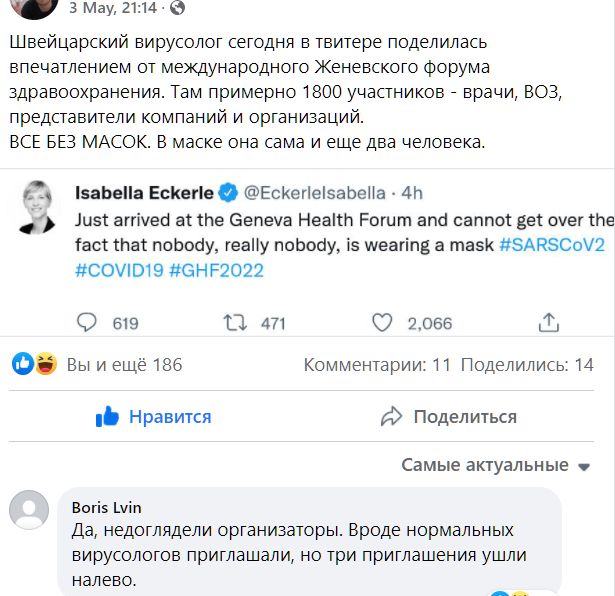Open the Комментарии: 11 comments link
Viewport: 615px width, 596px height.
(378, 365)
